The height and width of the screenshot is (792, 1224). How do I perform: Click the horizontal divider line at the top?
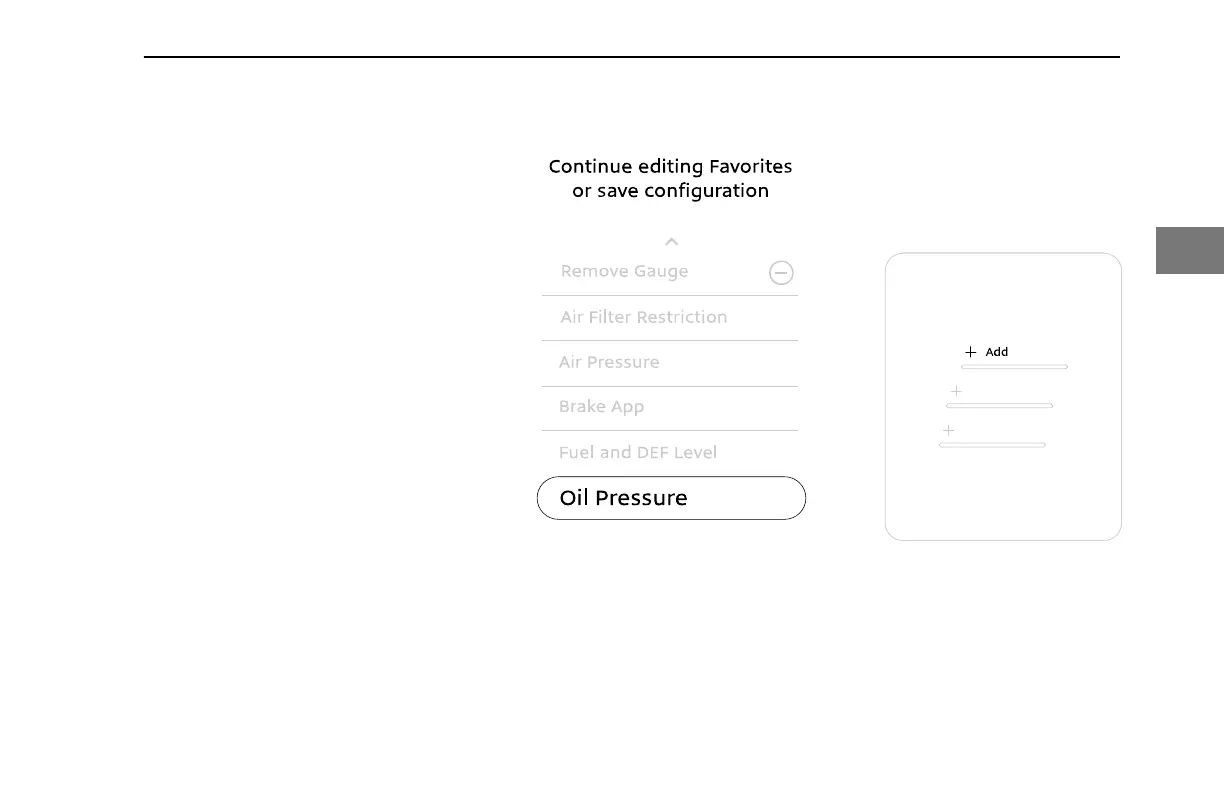(631, 57)
